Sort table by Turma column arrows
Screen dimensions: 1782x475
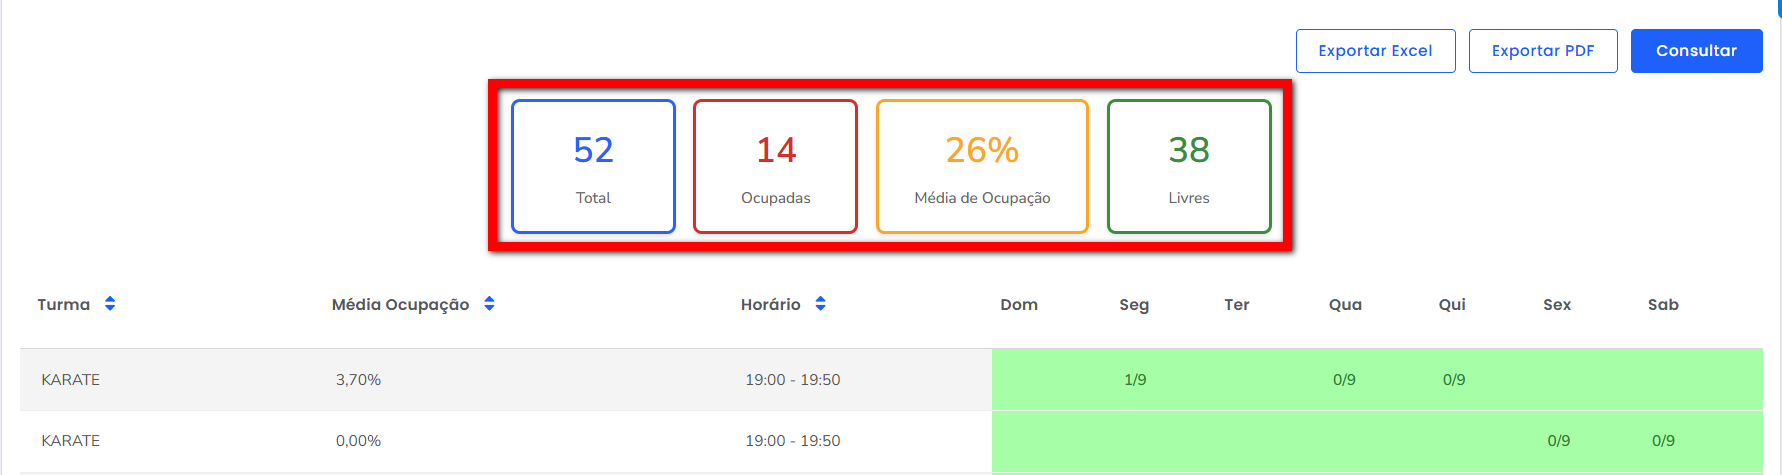110,304
